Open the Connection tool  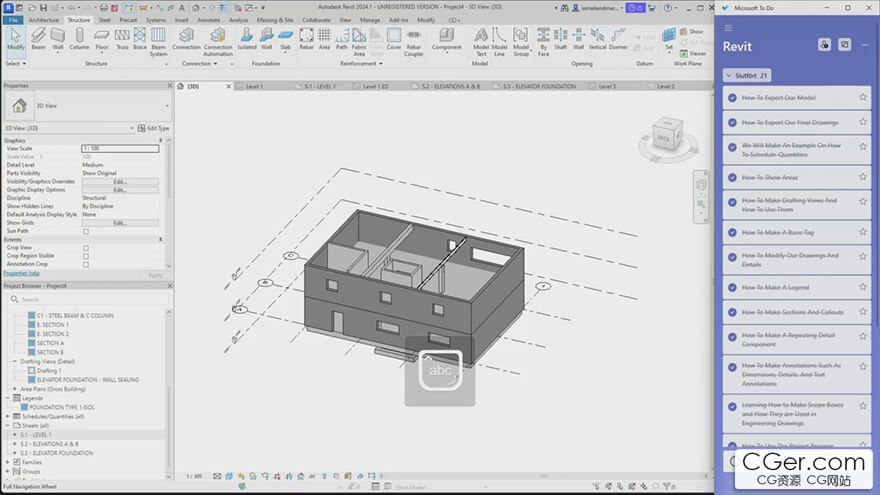[x=186, y=39]
